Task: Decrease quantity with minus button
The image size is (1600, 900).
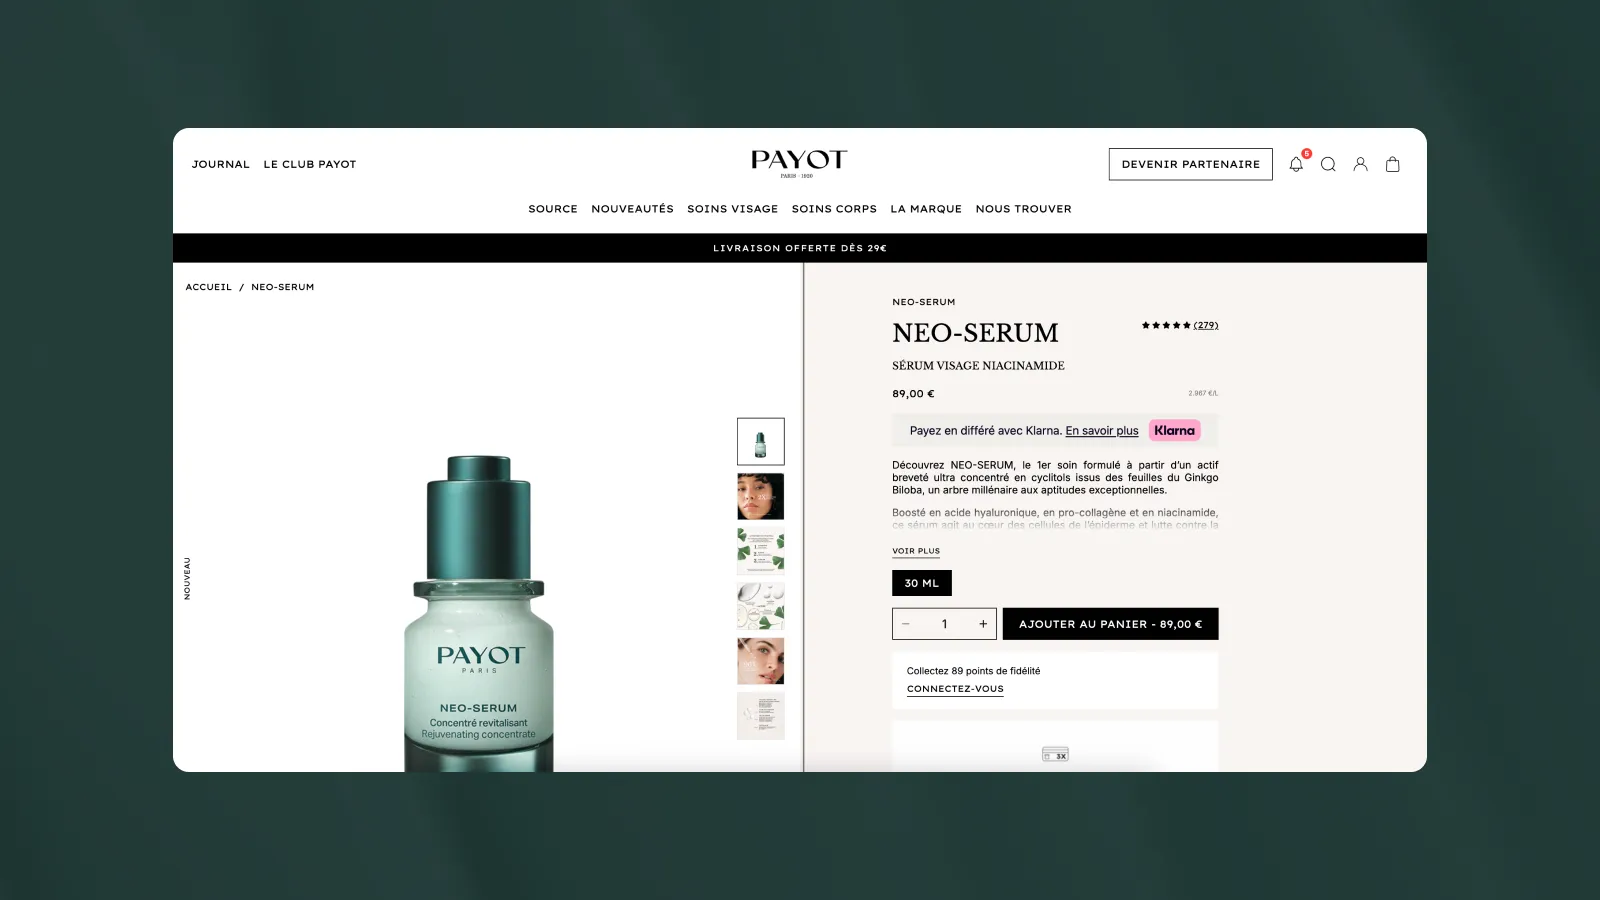Action: coord(906,624)
